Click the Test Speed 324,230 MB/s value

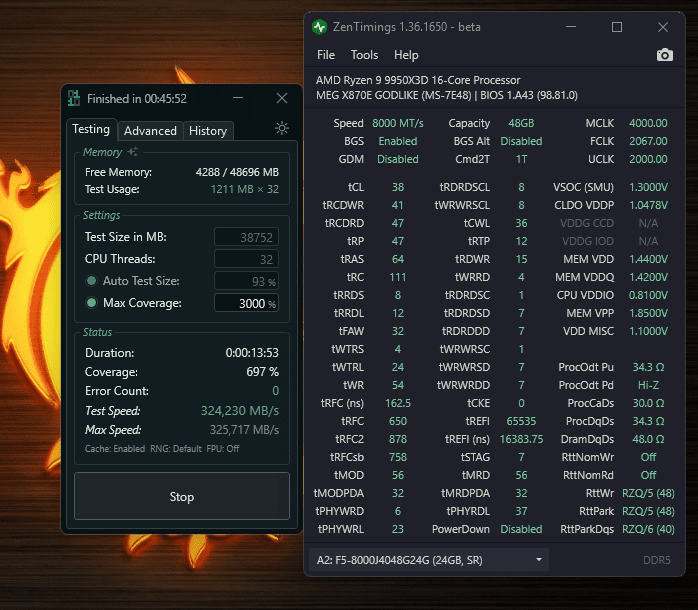click(239, 411)
